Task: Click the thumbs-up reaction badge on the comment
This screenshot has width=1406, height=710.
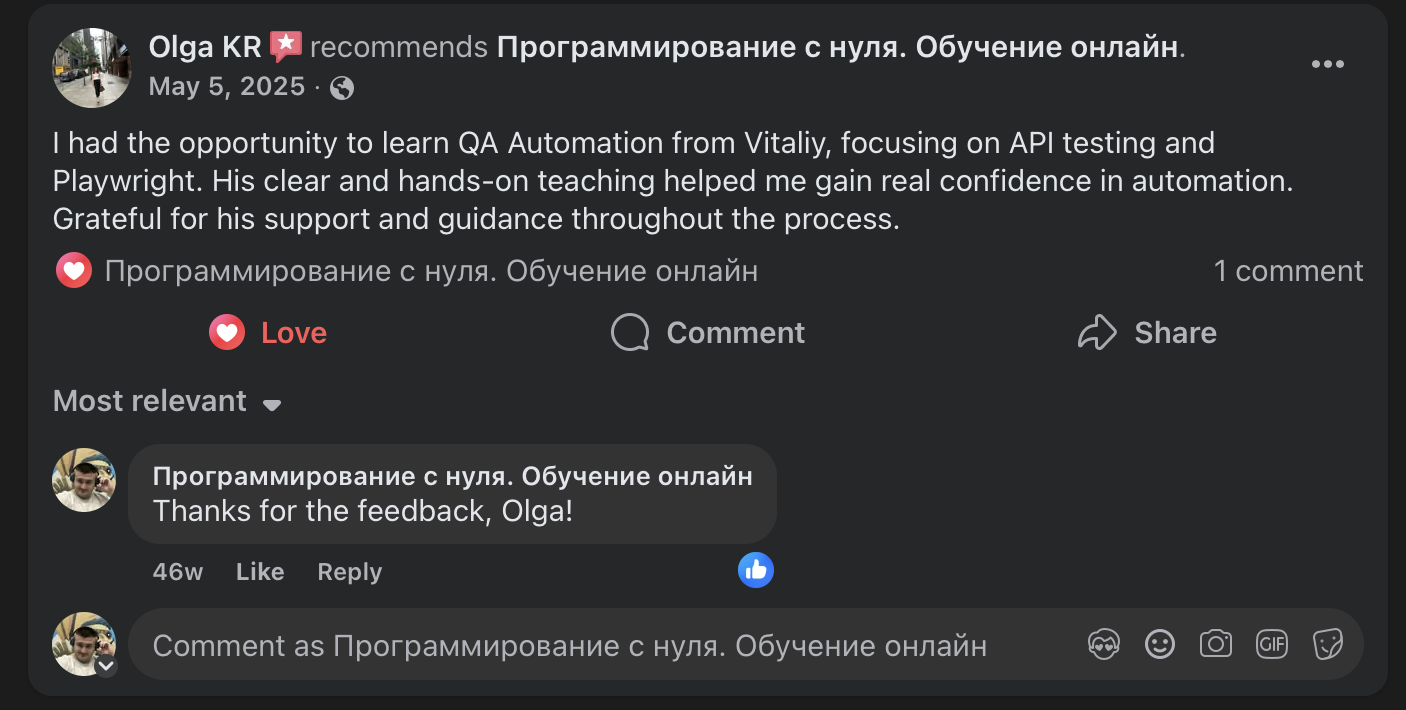Action: pos(756,570)
